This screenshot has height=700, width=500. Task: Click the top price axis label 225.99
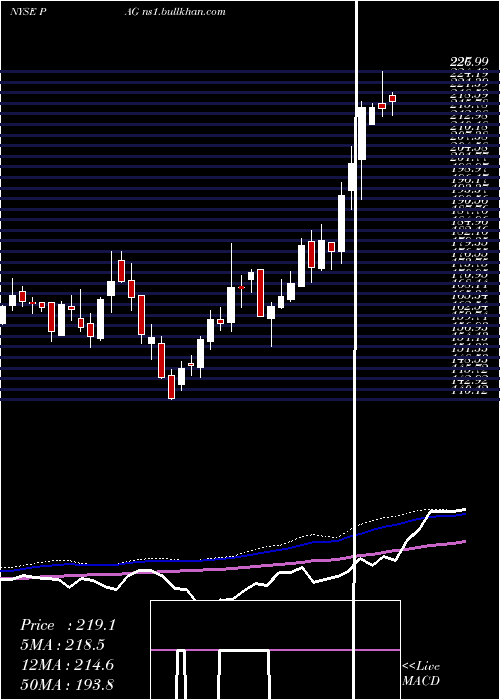point(467,63)
